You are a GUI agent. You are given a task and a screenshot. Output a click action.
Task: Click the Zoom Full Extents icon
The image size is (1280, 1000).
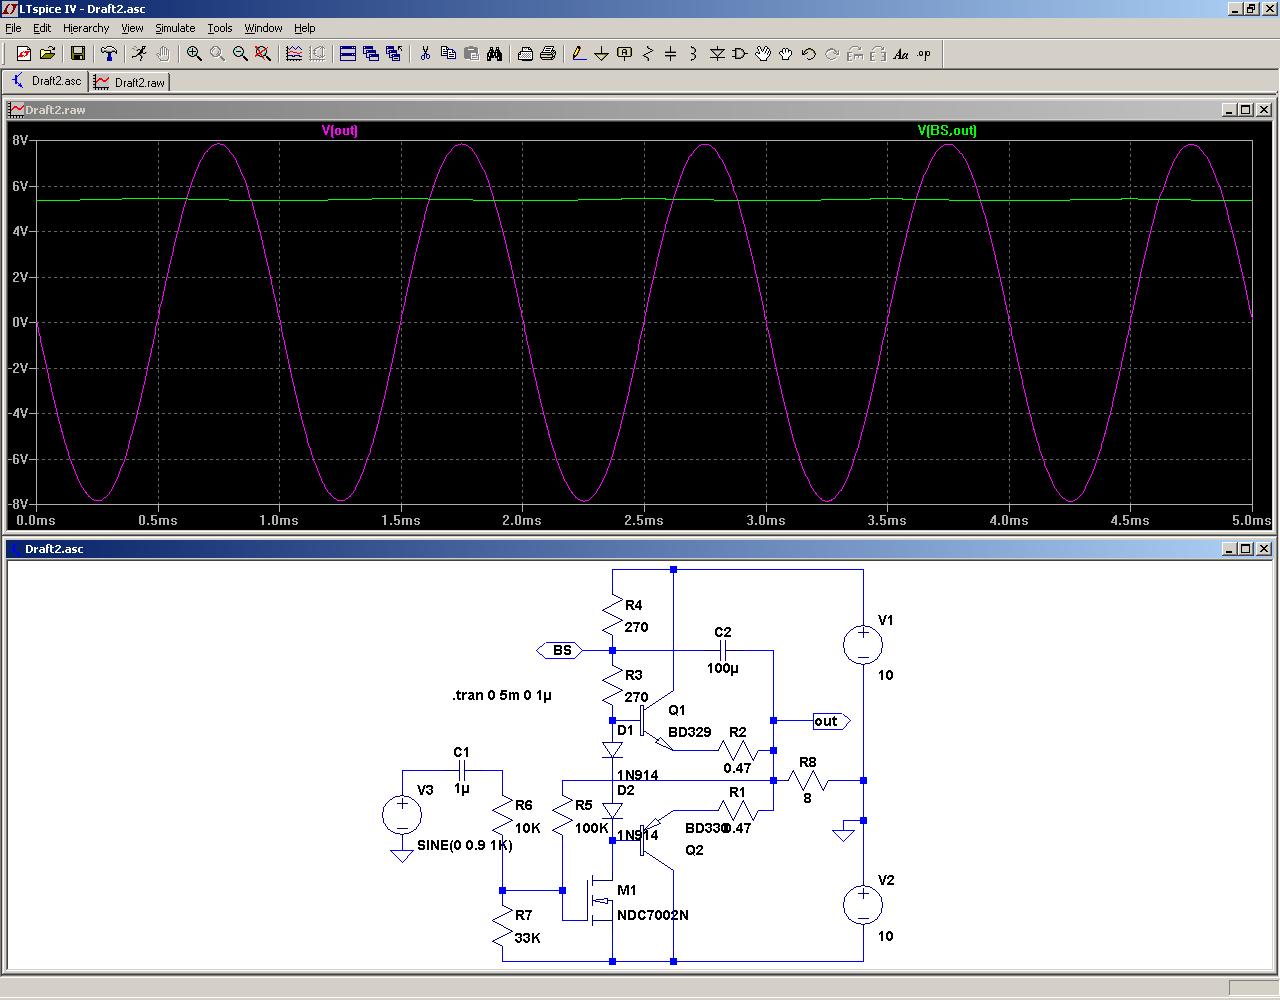pos(263,54)
